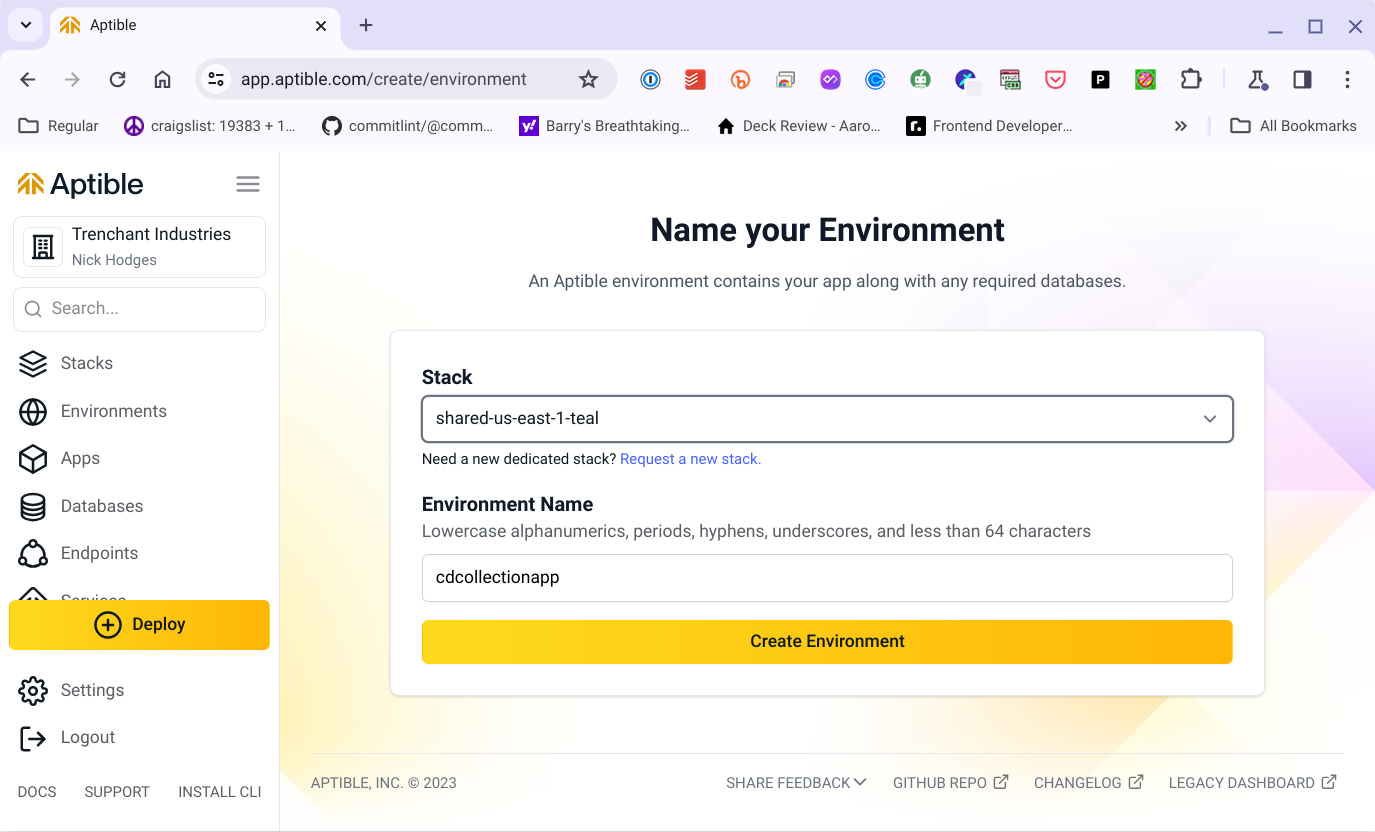Open the Legacy Dashboard link
Image resolution: width=1375 pixels, height=832 pixels.
point(1252,783)
